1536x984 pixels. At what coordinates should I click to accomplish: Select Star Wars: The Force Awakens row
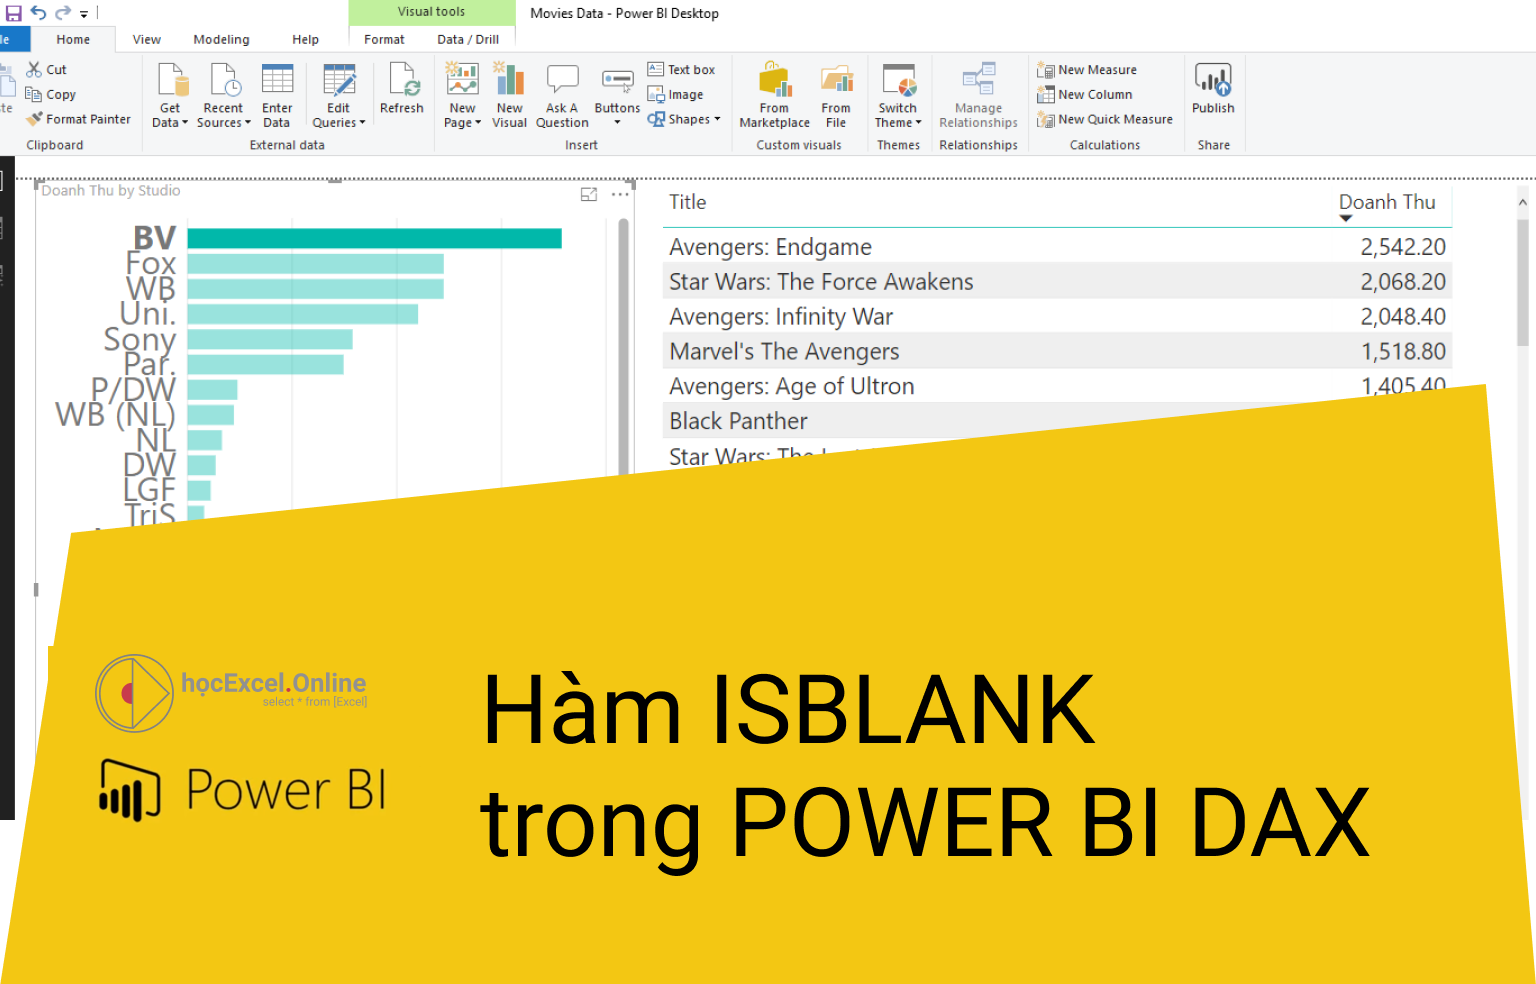point(1057,281)
